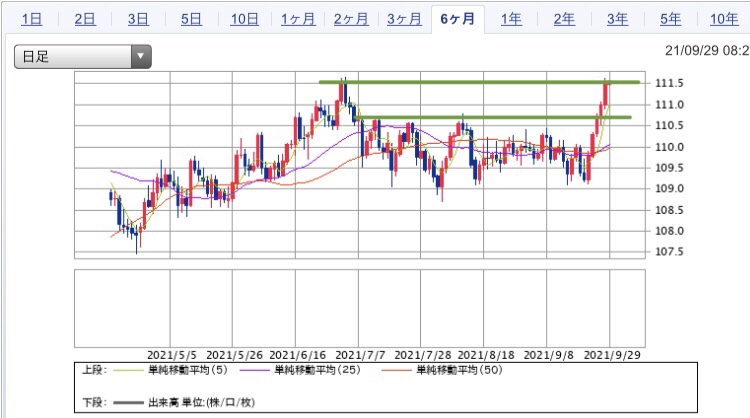Select the 1年 range tab
The width and height of the screenshot is (750, 418).
pyautogui.click(x=511, y=20)
